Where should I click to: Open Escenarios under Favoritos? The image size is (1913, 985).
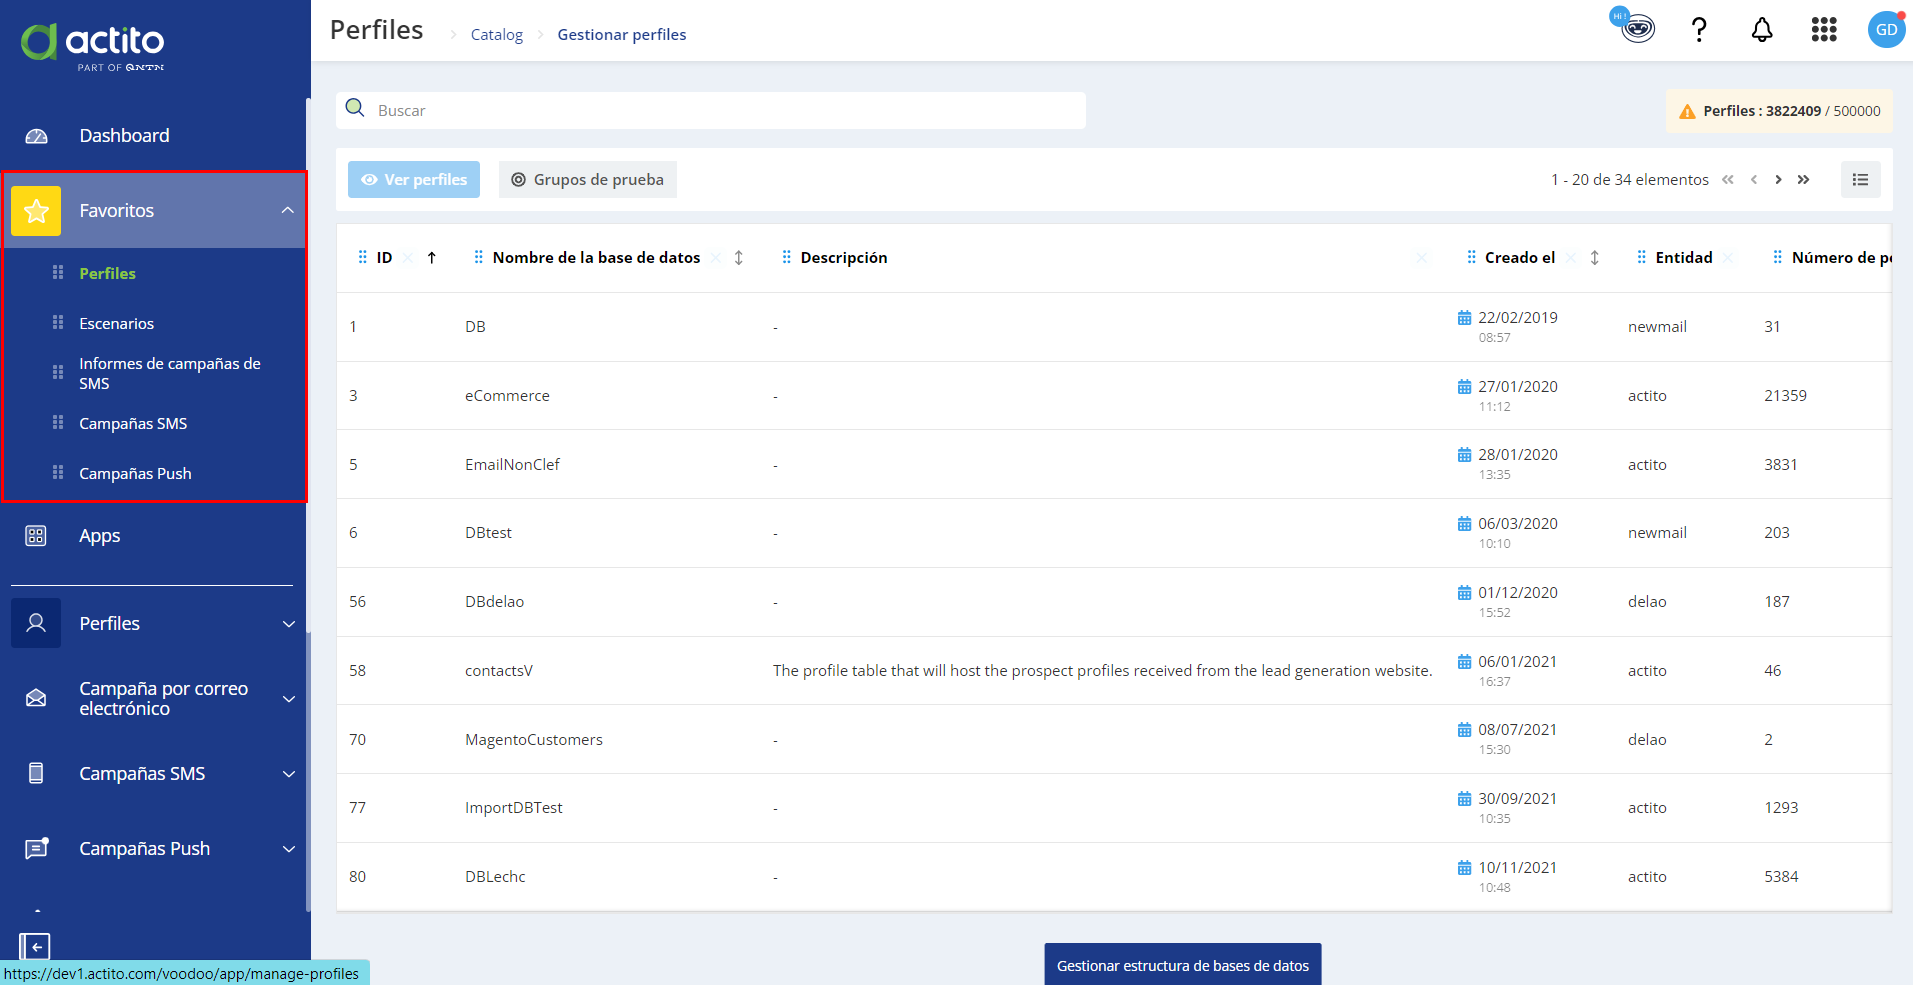pos(116,323)
